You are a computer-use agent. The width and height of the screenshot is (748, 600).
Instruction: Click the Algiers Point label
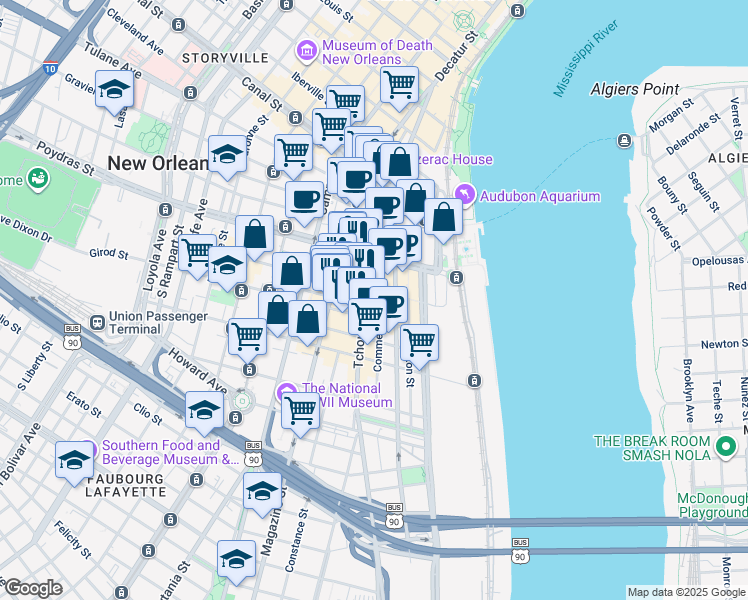coord(634,90)
